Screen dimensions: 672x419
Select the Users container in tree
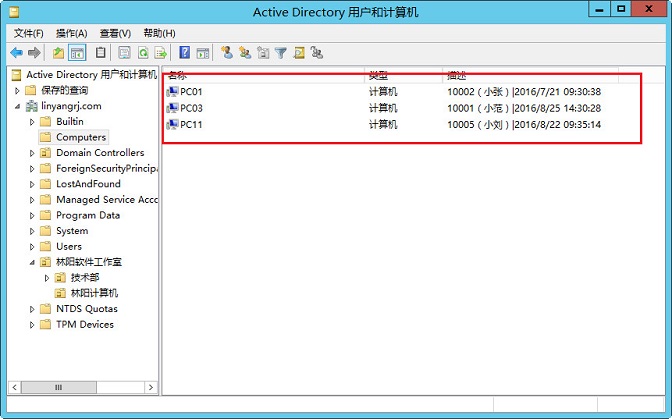coord(69,246)
